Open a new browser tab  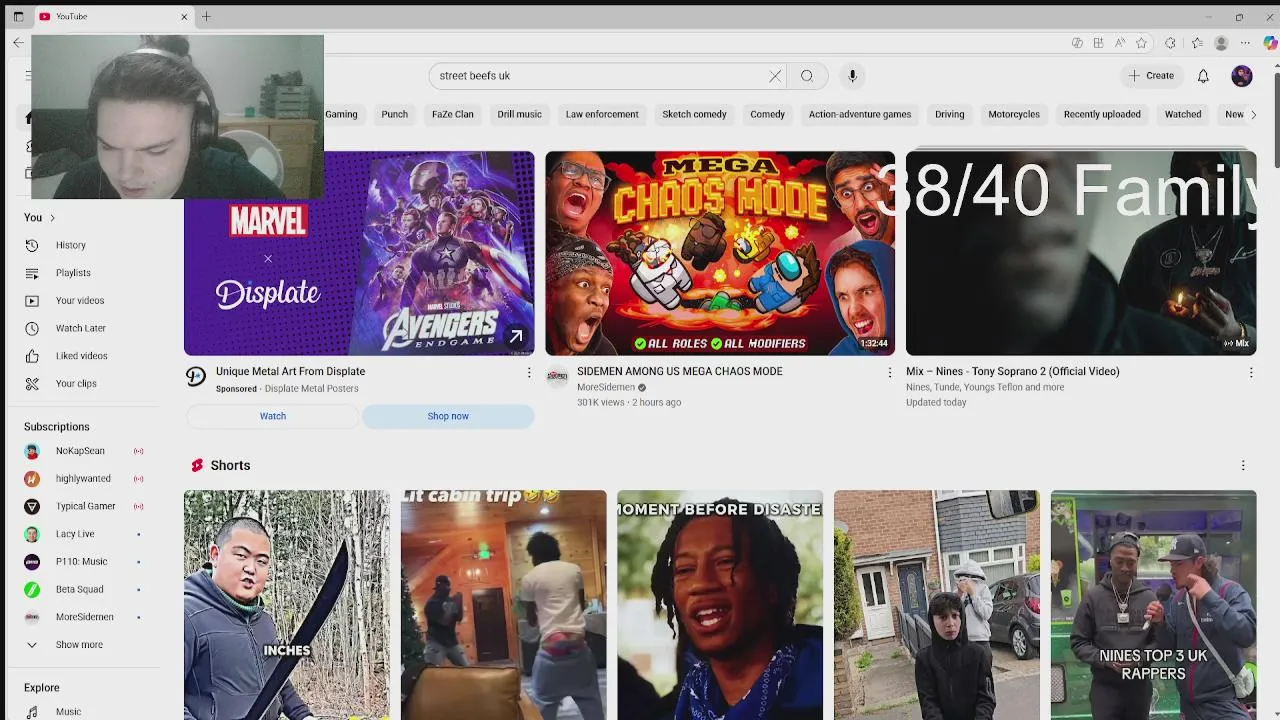[206, 17]
